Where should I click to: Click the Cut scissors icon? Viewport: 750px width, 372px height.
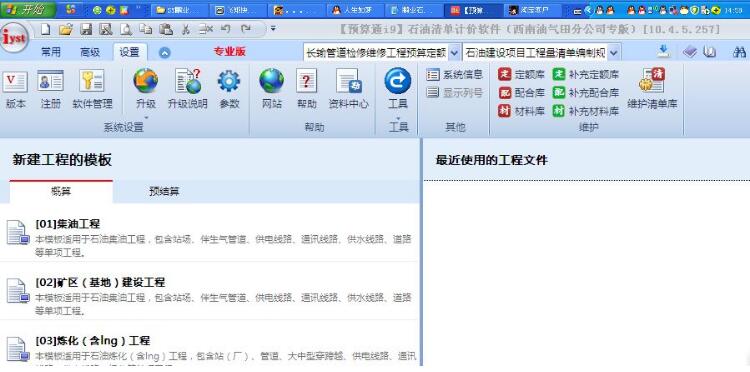pyautogui.click(x=186, y=30)
